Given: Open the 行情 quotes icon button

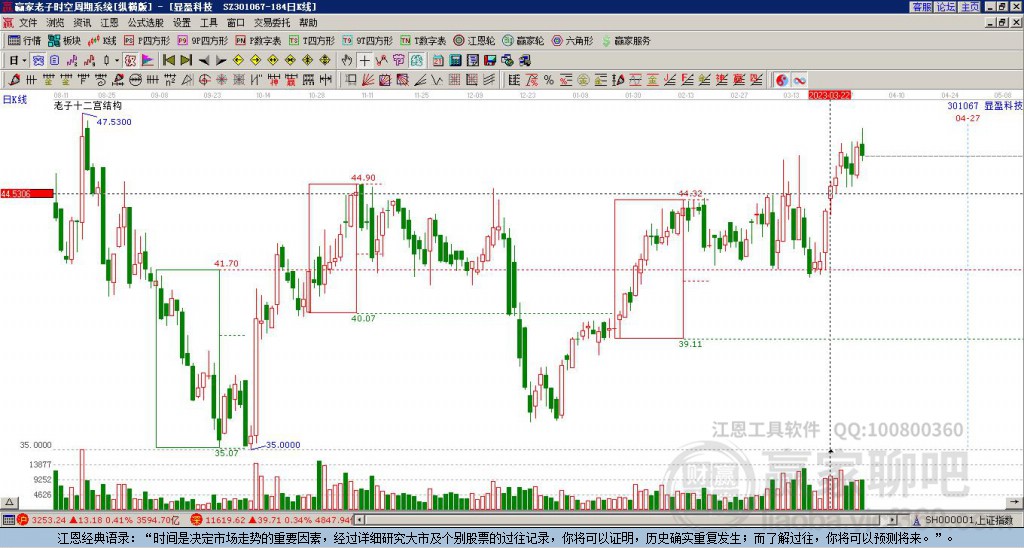Looking at the screenshot, I should (24, 40).
